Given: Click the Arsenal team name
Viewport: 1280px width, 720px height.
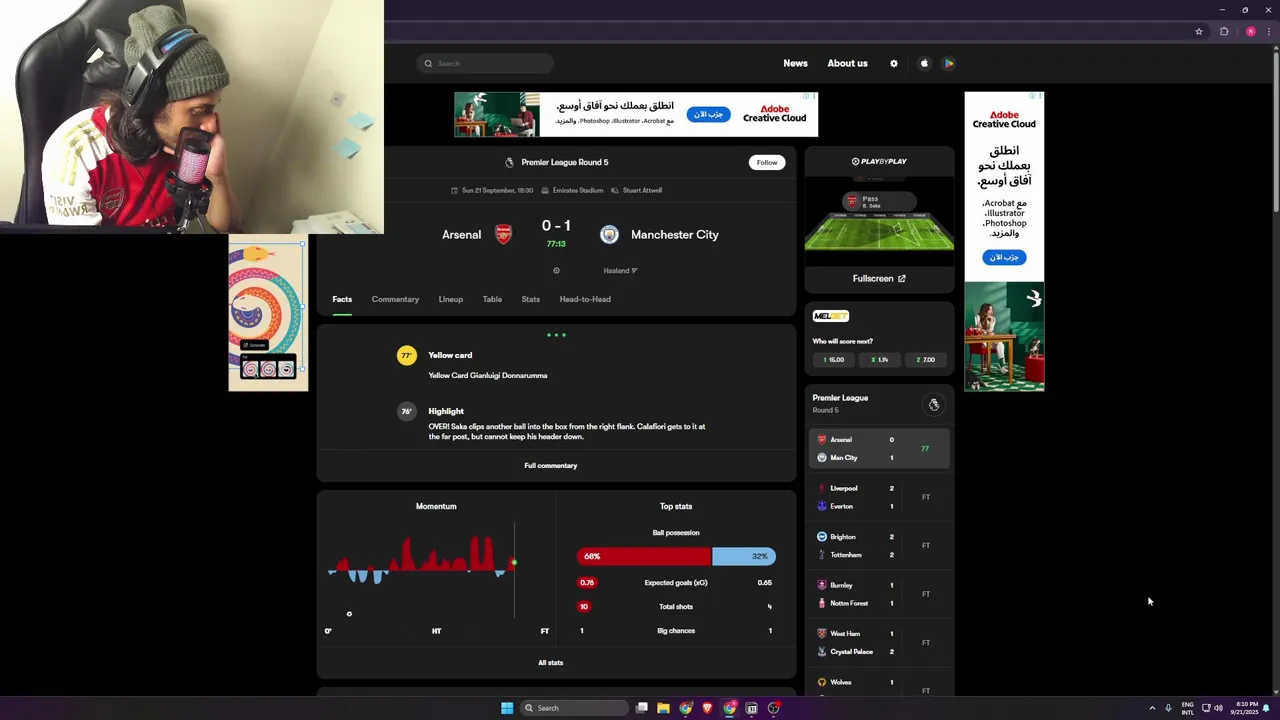Looking at the screenshot, I should 461,234.
